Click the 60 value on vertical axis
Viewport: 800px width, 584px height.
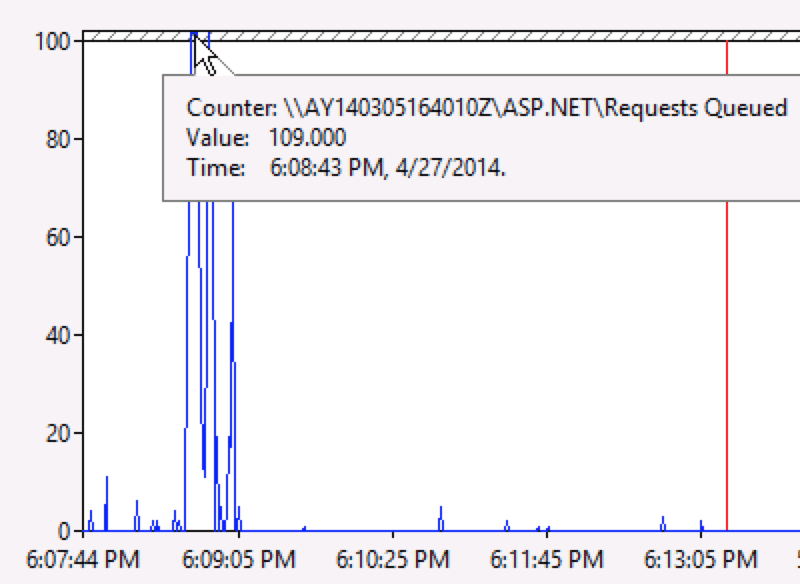tap(58, 237)
